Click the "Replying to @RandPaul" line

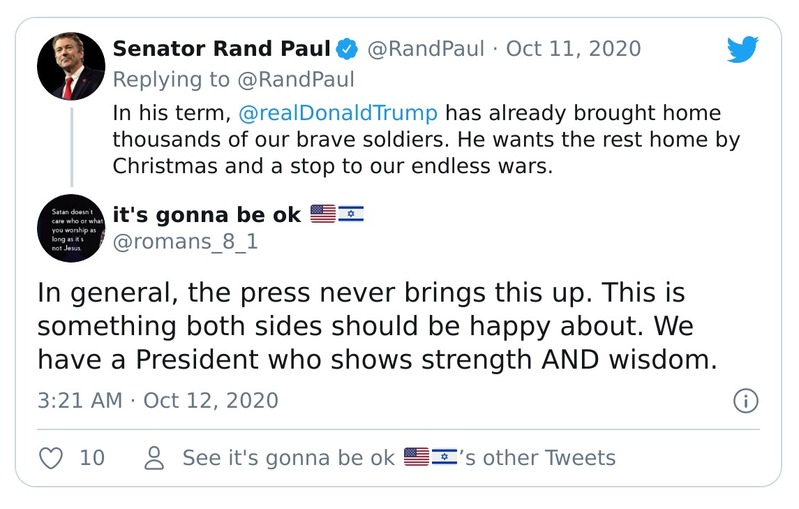click(233, 80)
